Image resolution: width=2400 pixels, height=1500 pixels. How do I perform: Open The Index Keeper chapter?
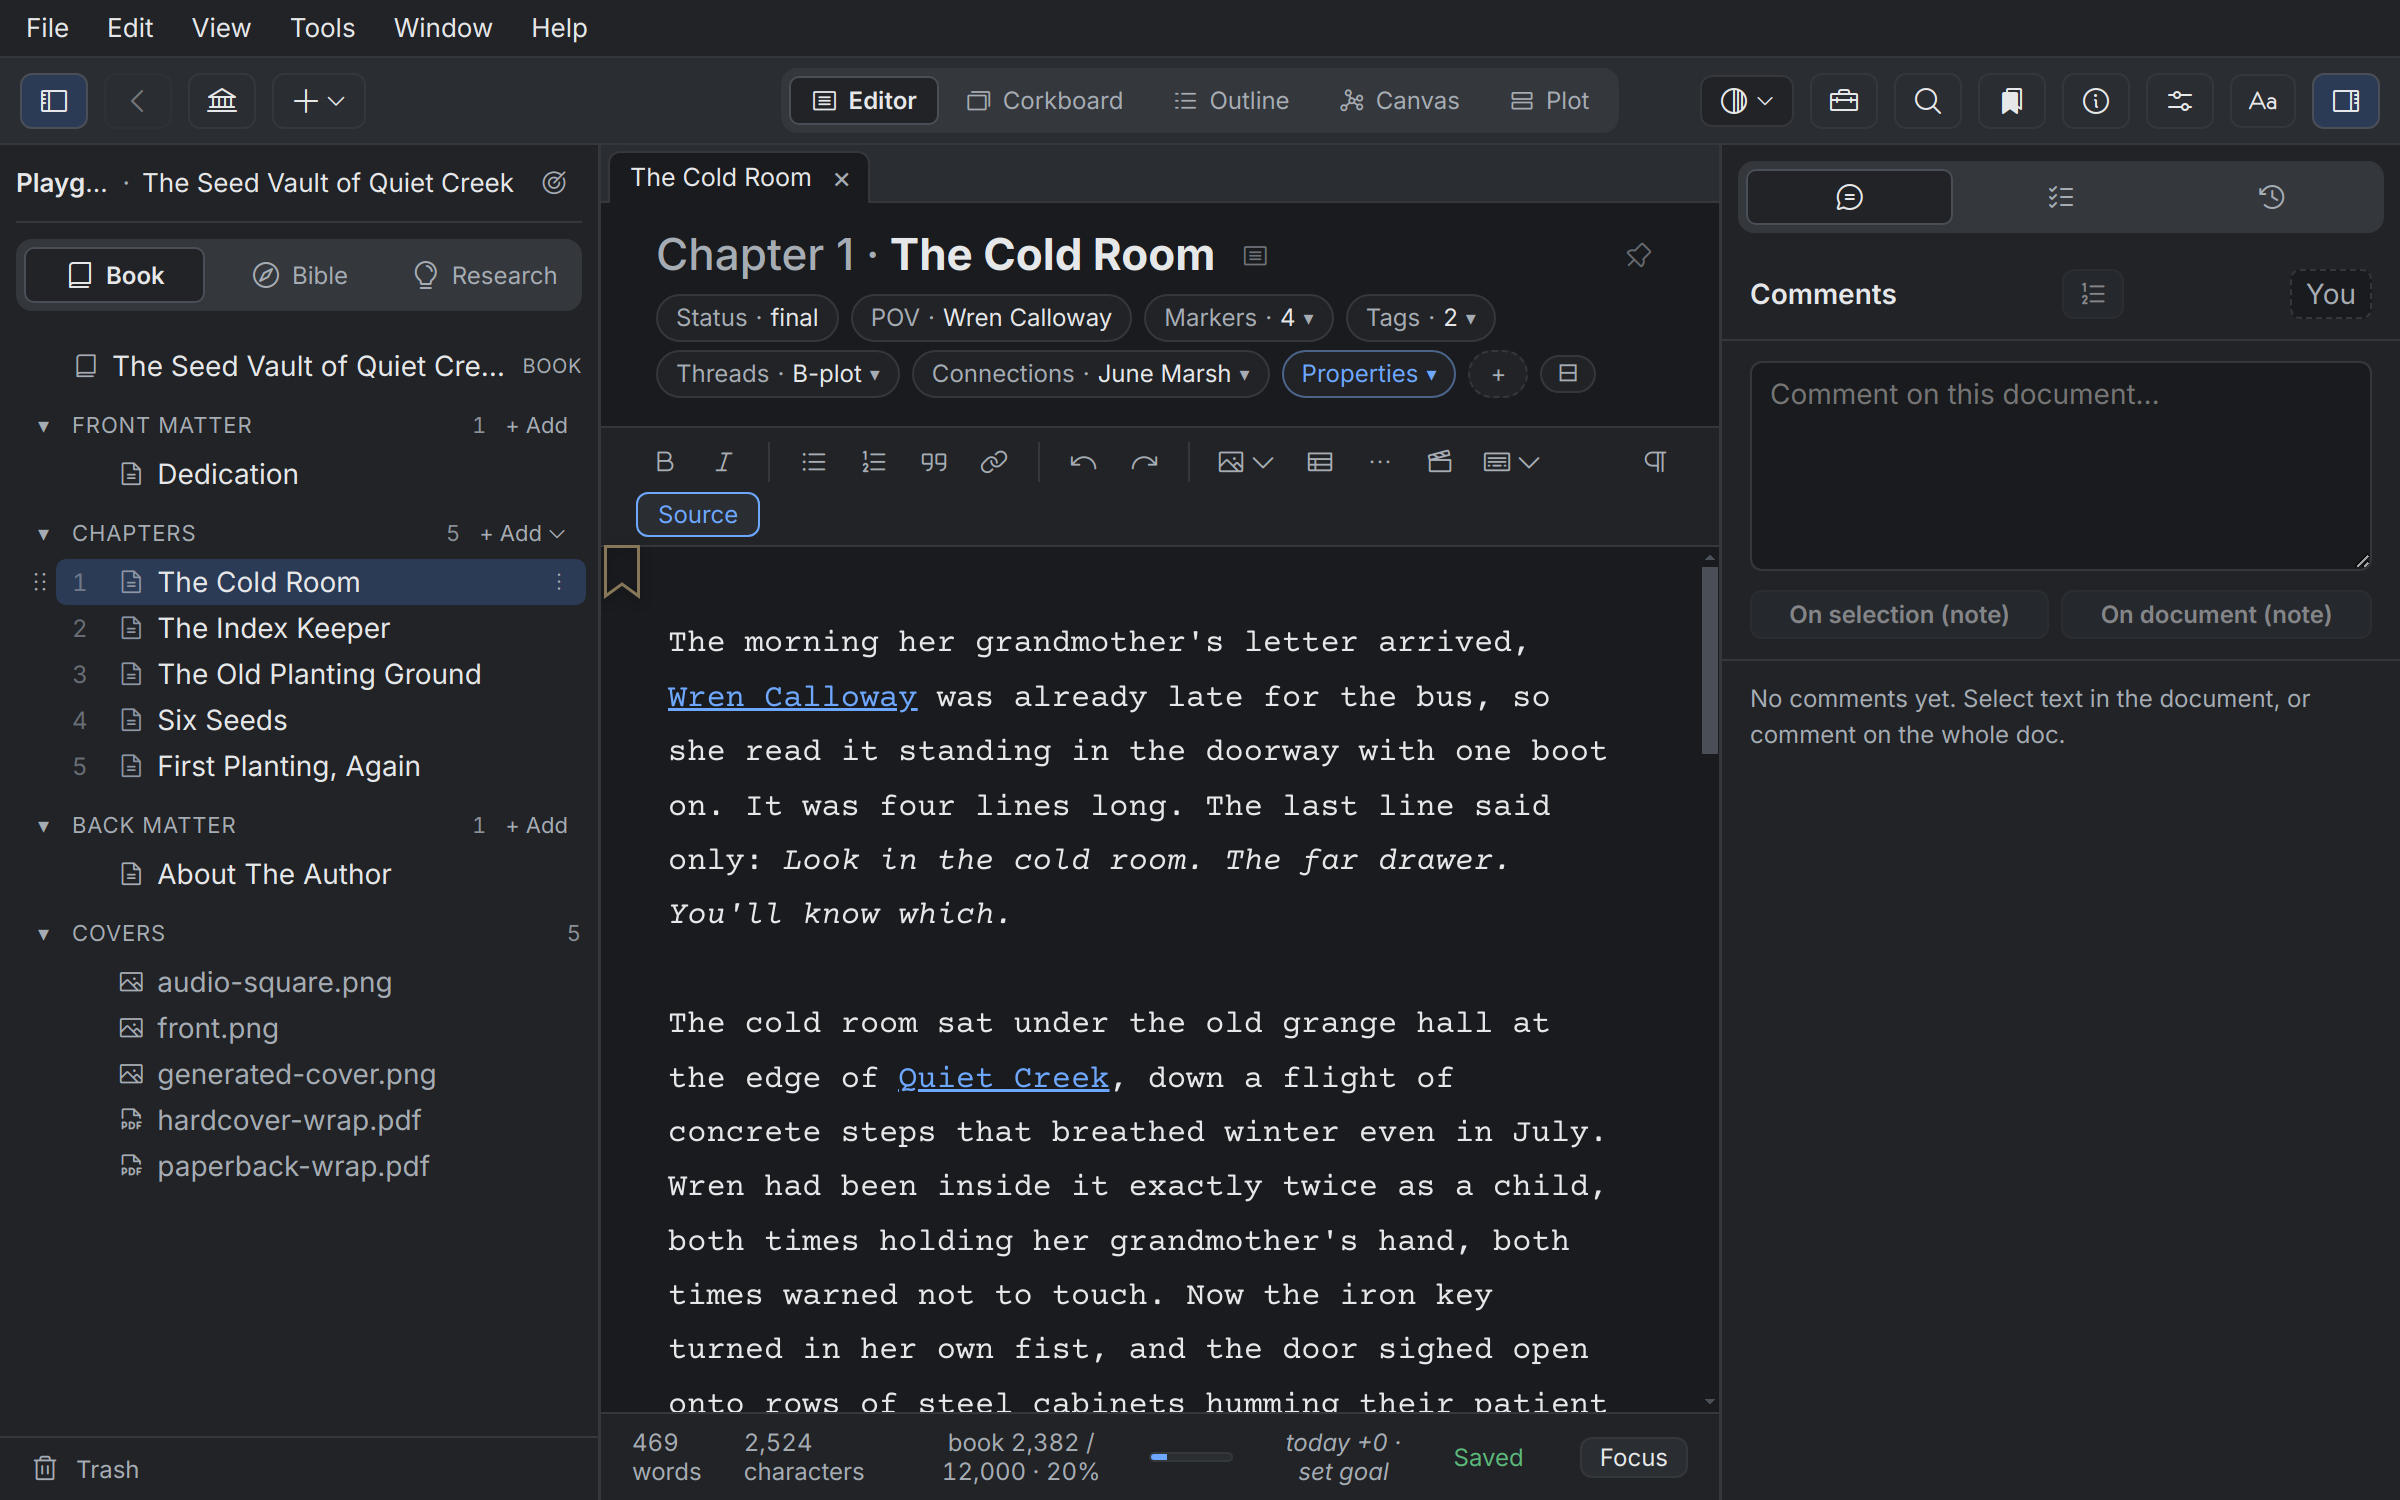[320, 628]
